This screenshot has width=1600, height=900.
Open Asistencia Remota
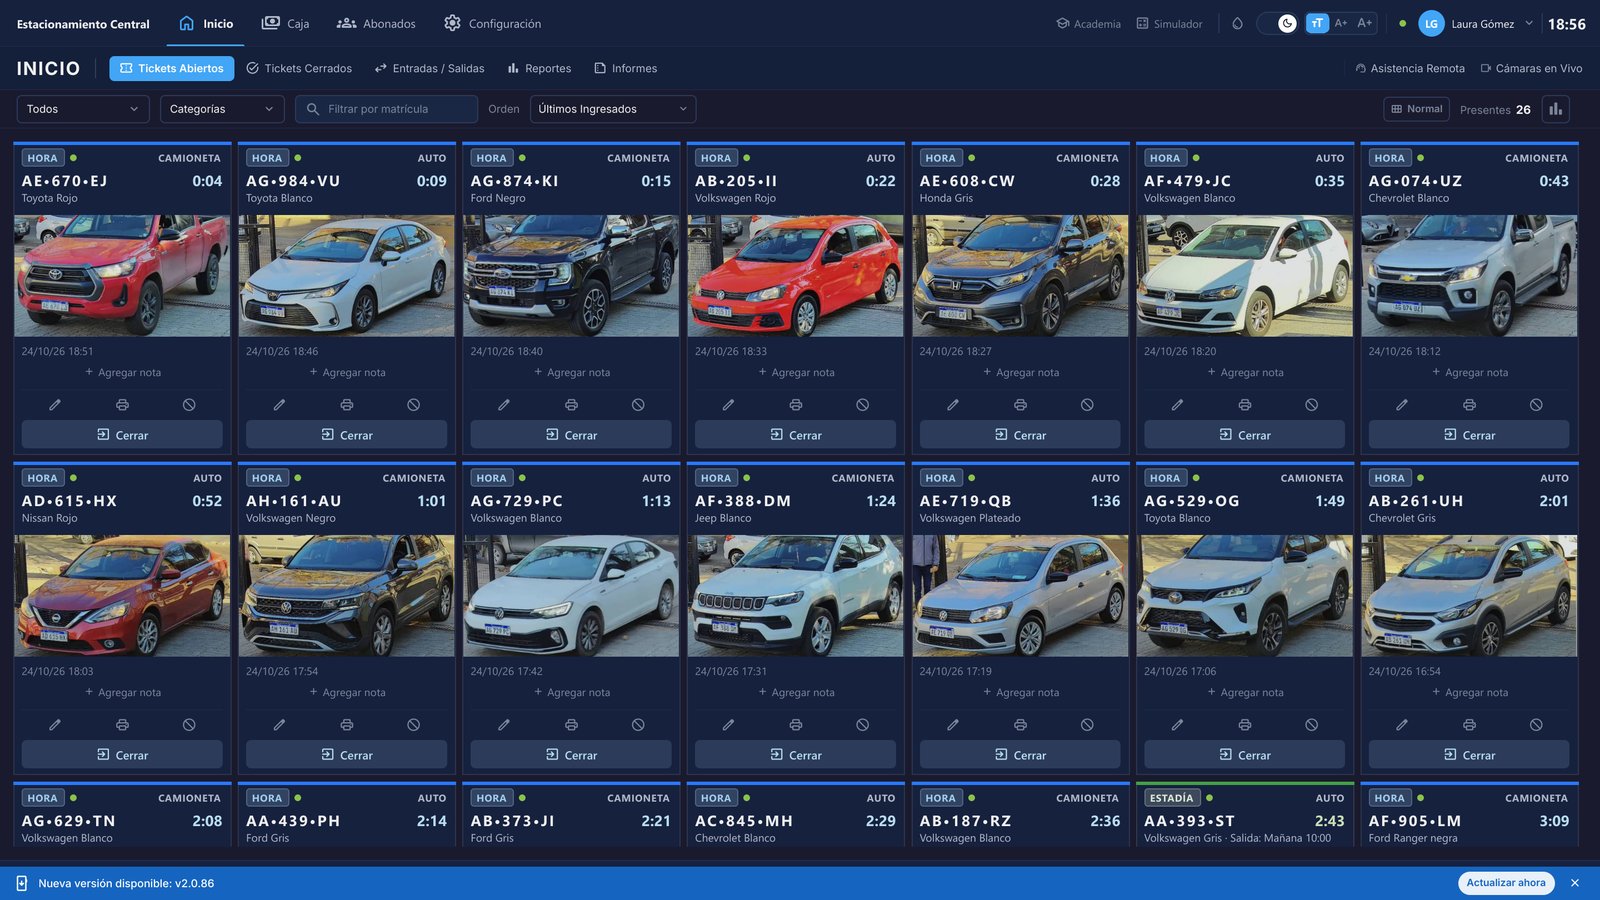1410,69
